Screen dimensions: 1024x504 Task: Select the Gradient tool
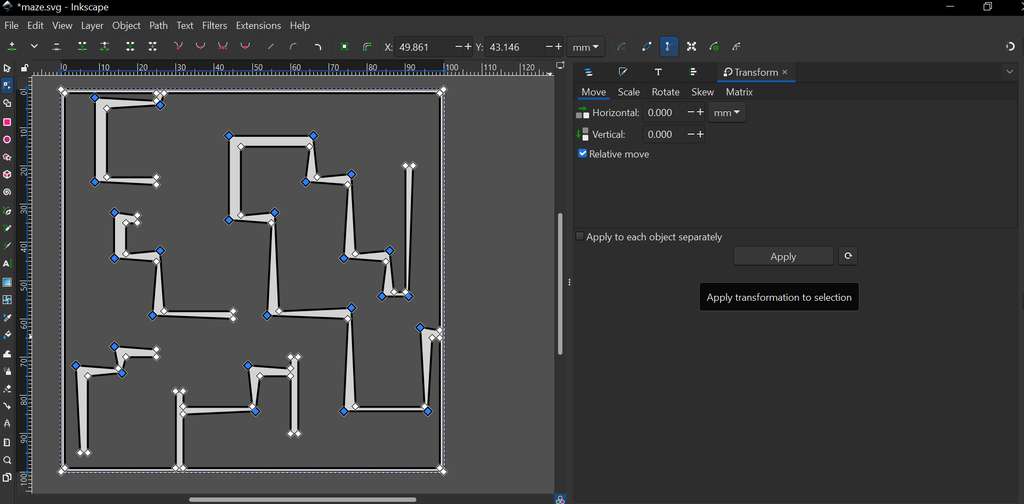coord(7,282)
